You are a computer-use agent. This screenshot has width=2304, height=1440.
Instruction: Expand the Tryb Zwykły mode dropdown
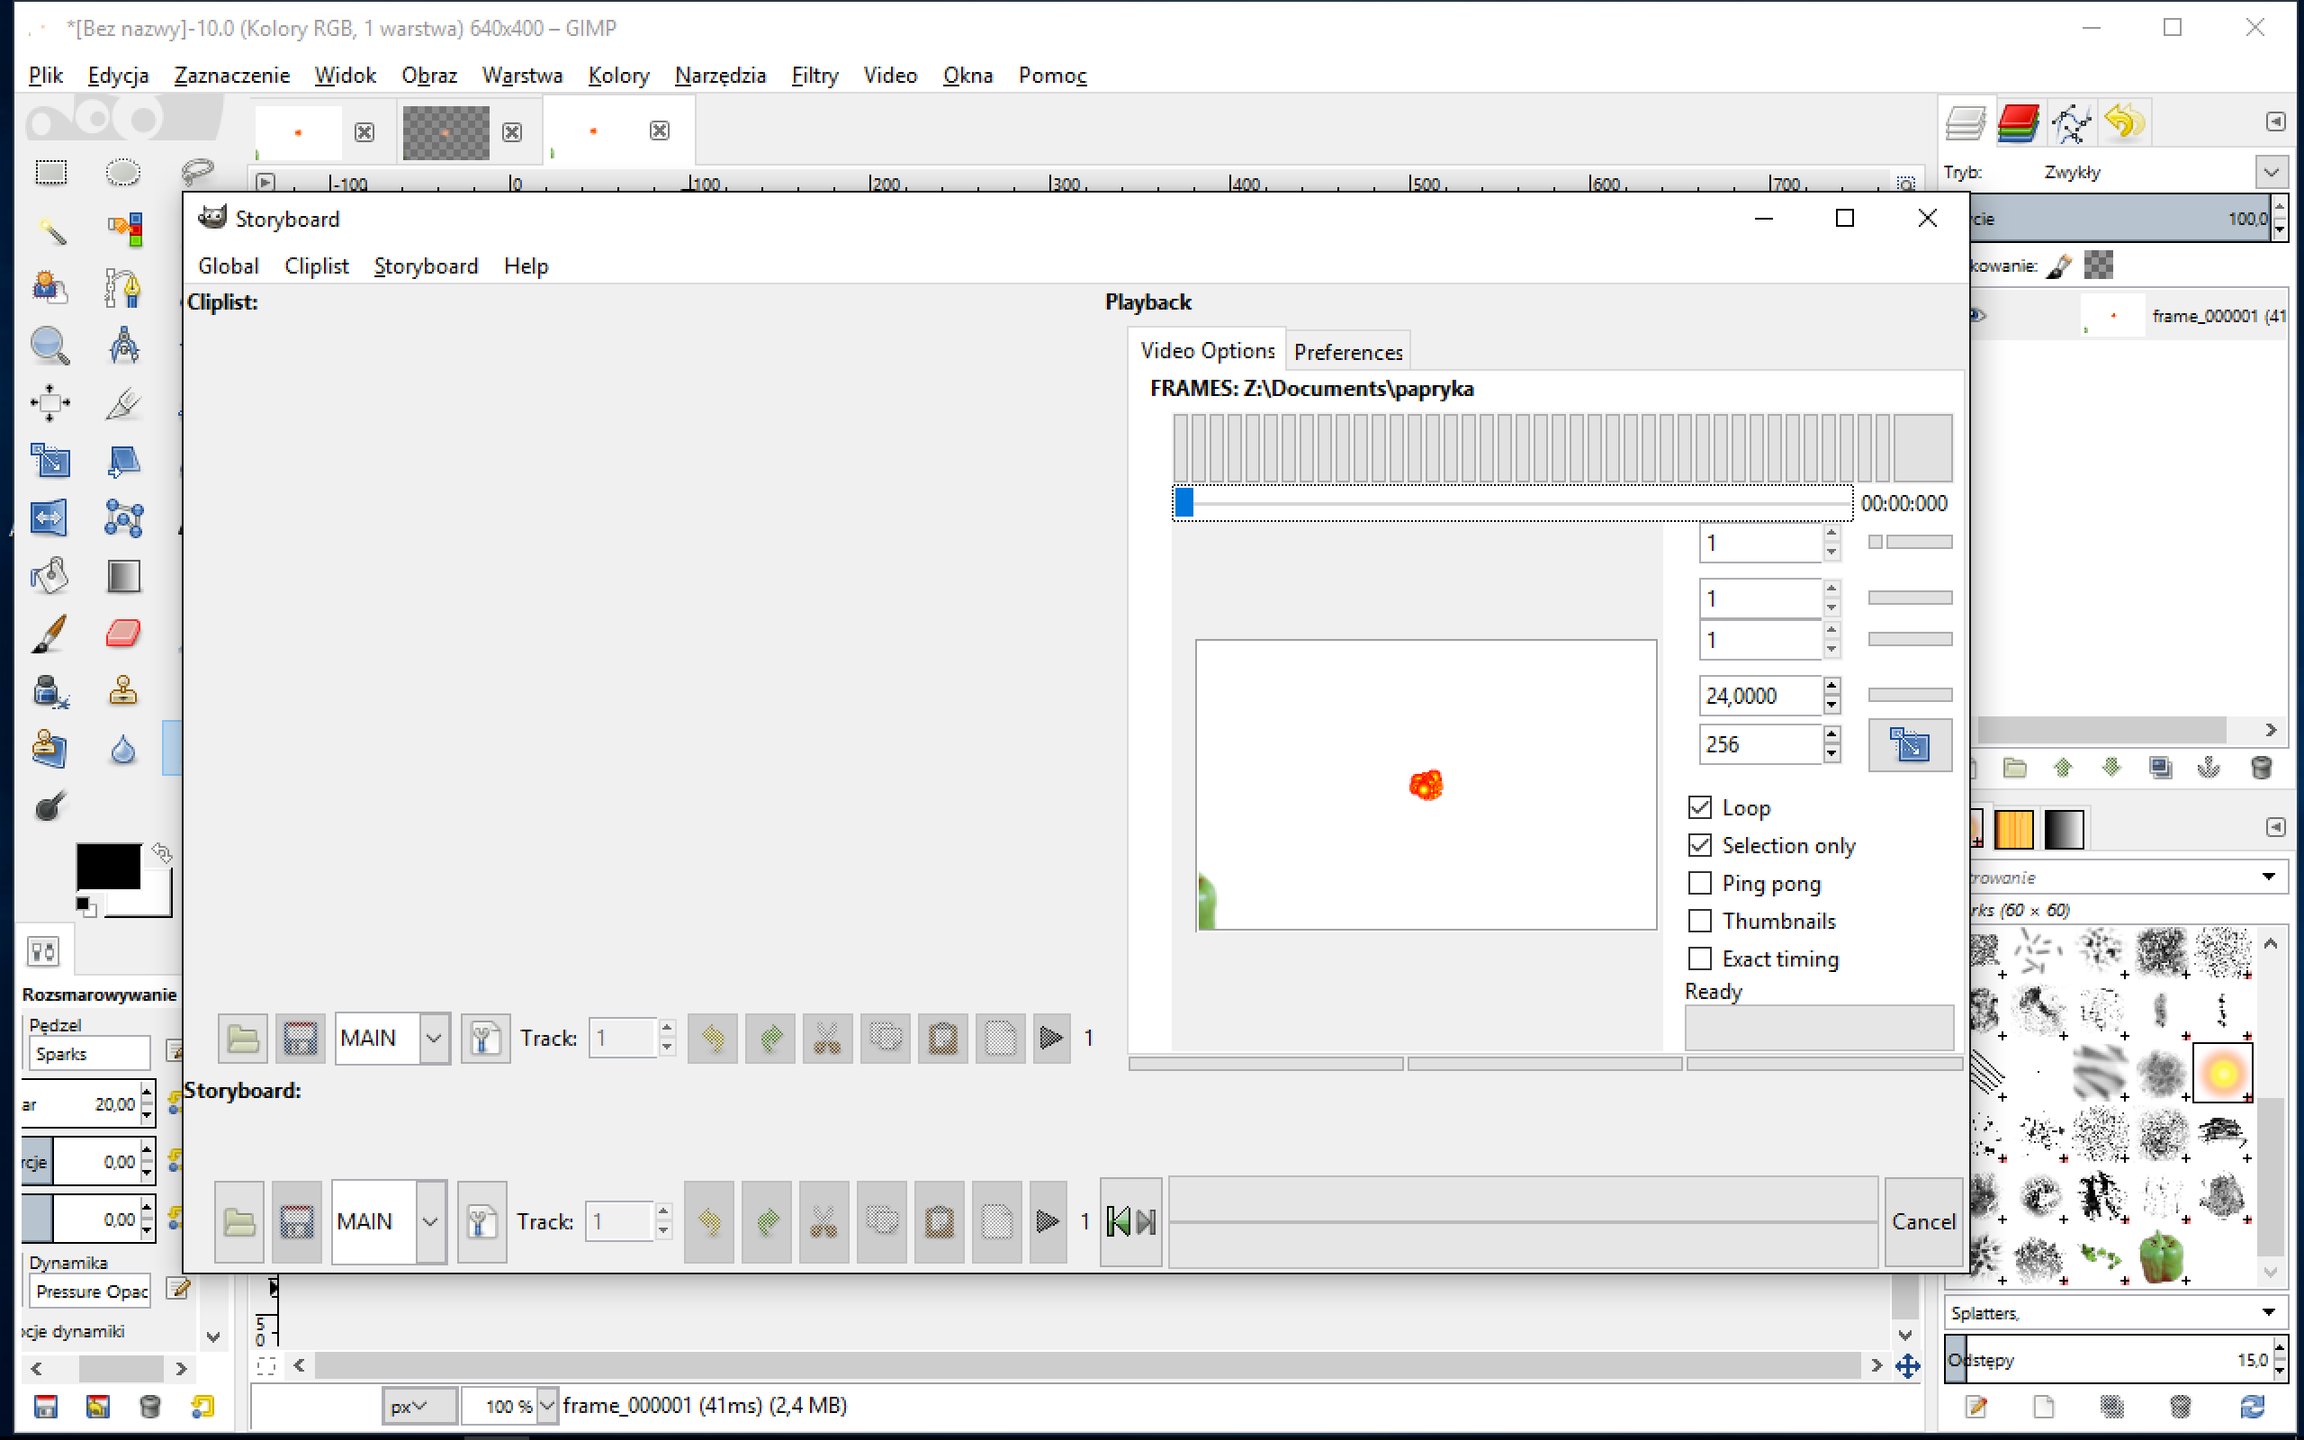2270,172
